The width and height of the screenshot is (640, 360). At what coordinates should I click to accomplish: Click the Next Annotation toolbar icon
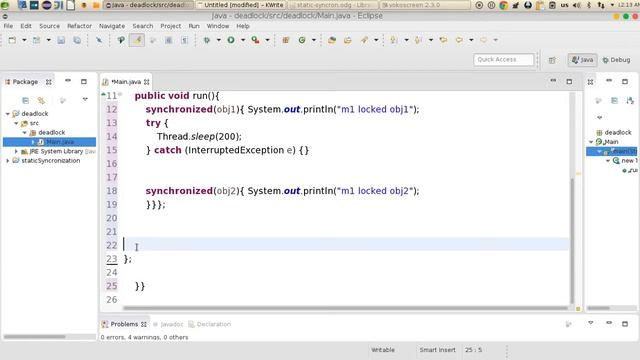point(394,40)
